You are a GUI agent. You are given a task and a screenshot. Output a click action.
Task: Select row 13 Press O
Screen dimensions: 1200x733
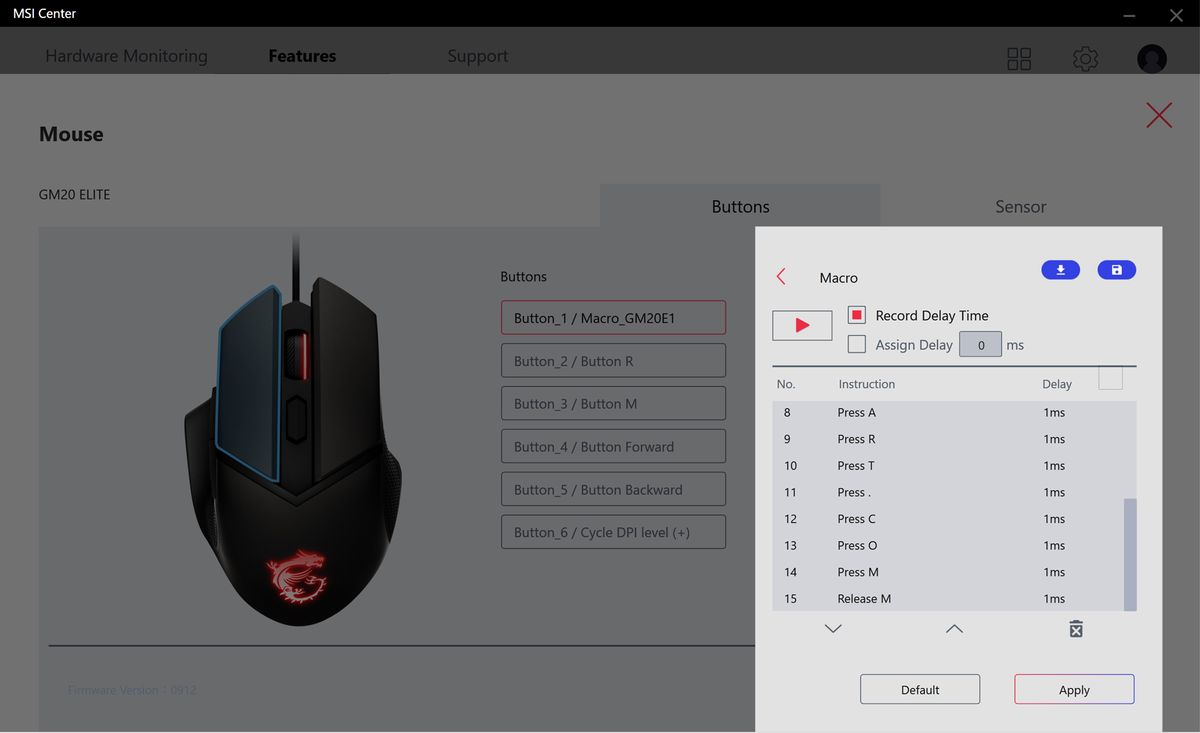pyautogui.click(x=948, y=546)
